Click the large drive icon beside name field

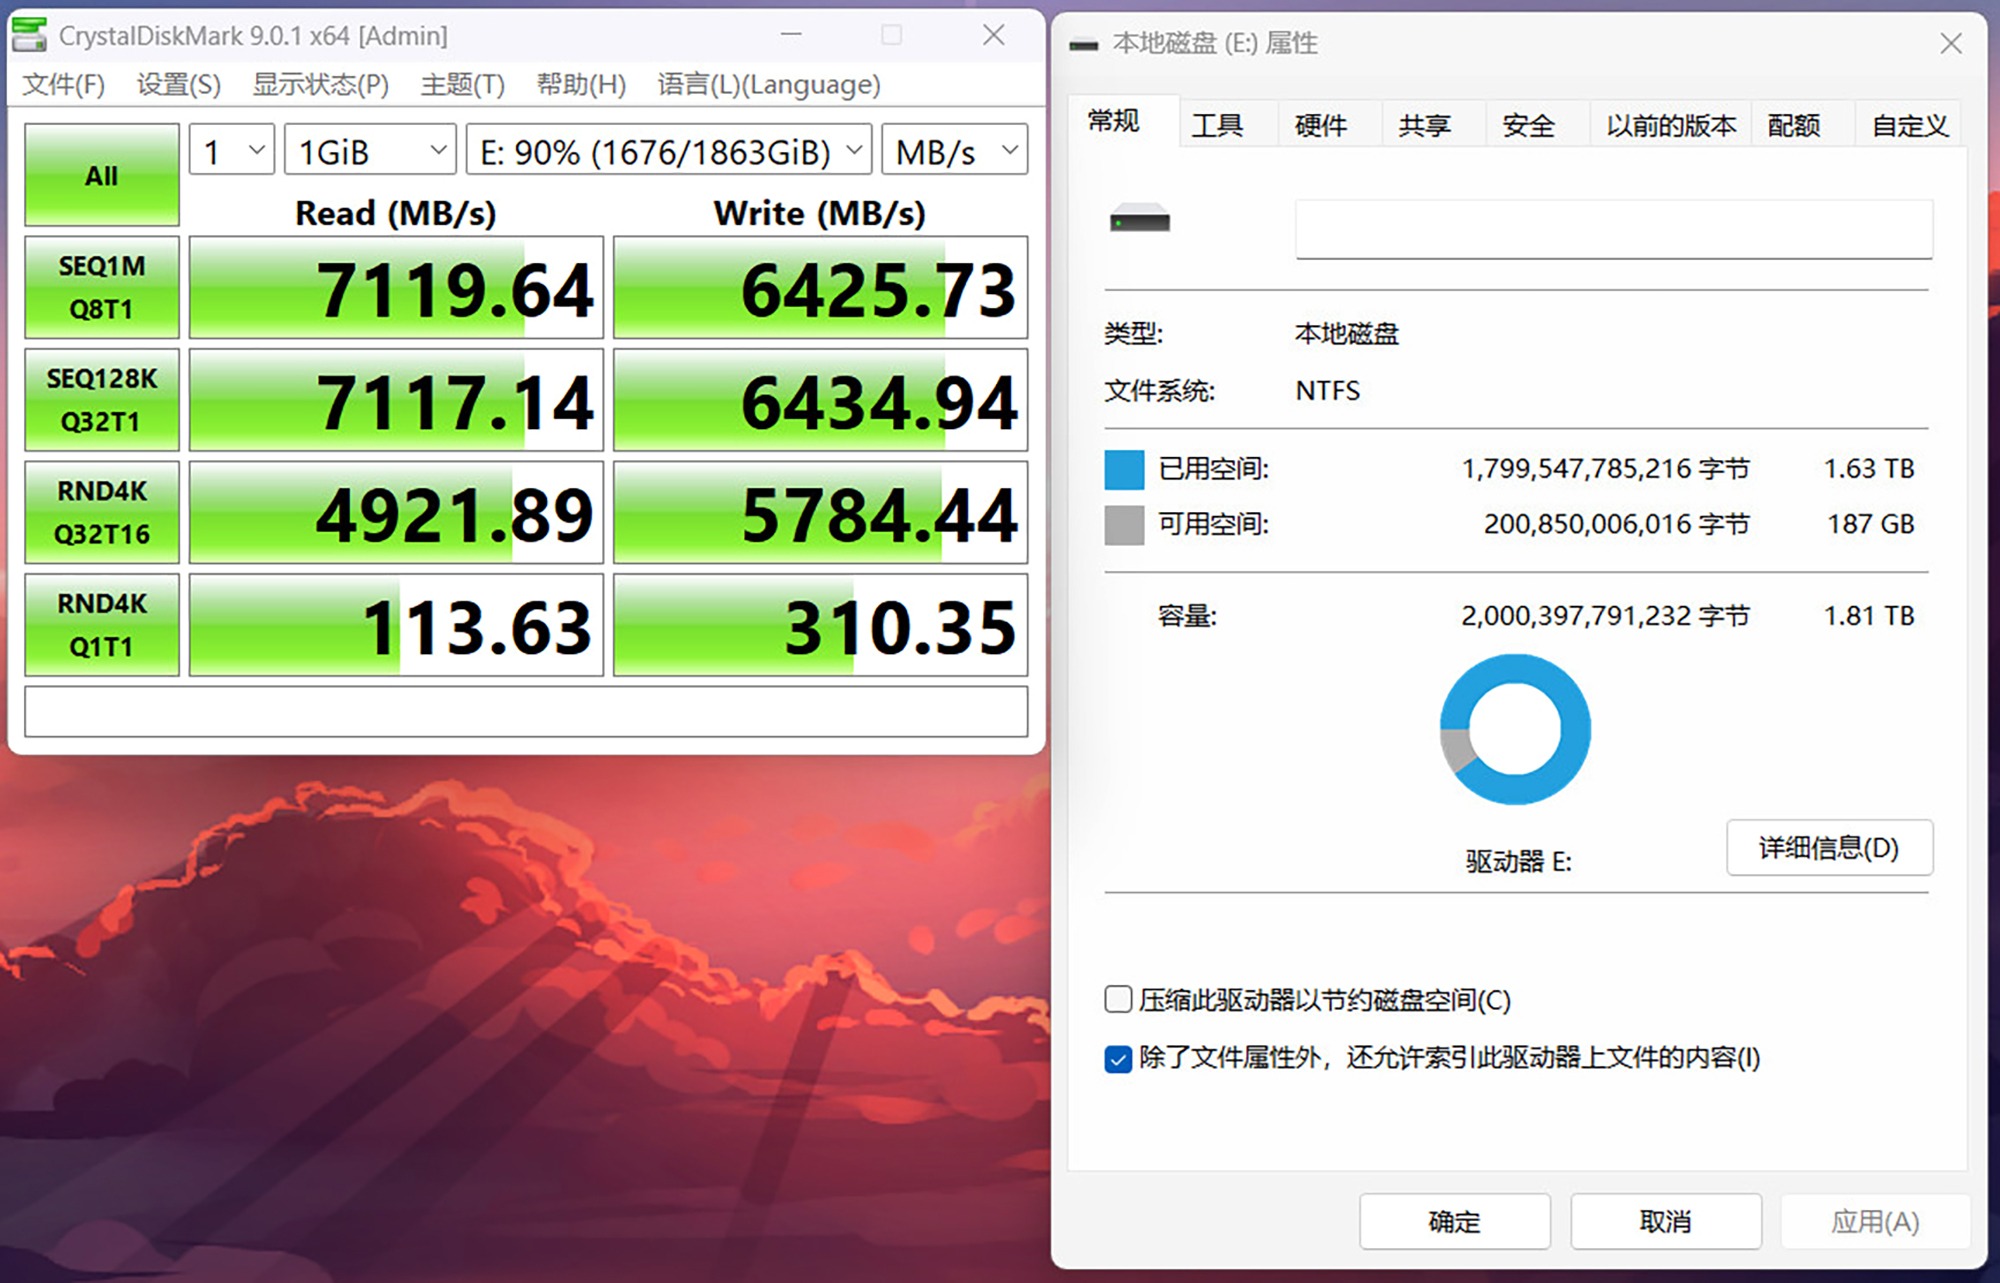click(1139, 219)
